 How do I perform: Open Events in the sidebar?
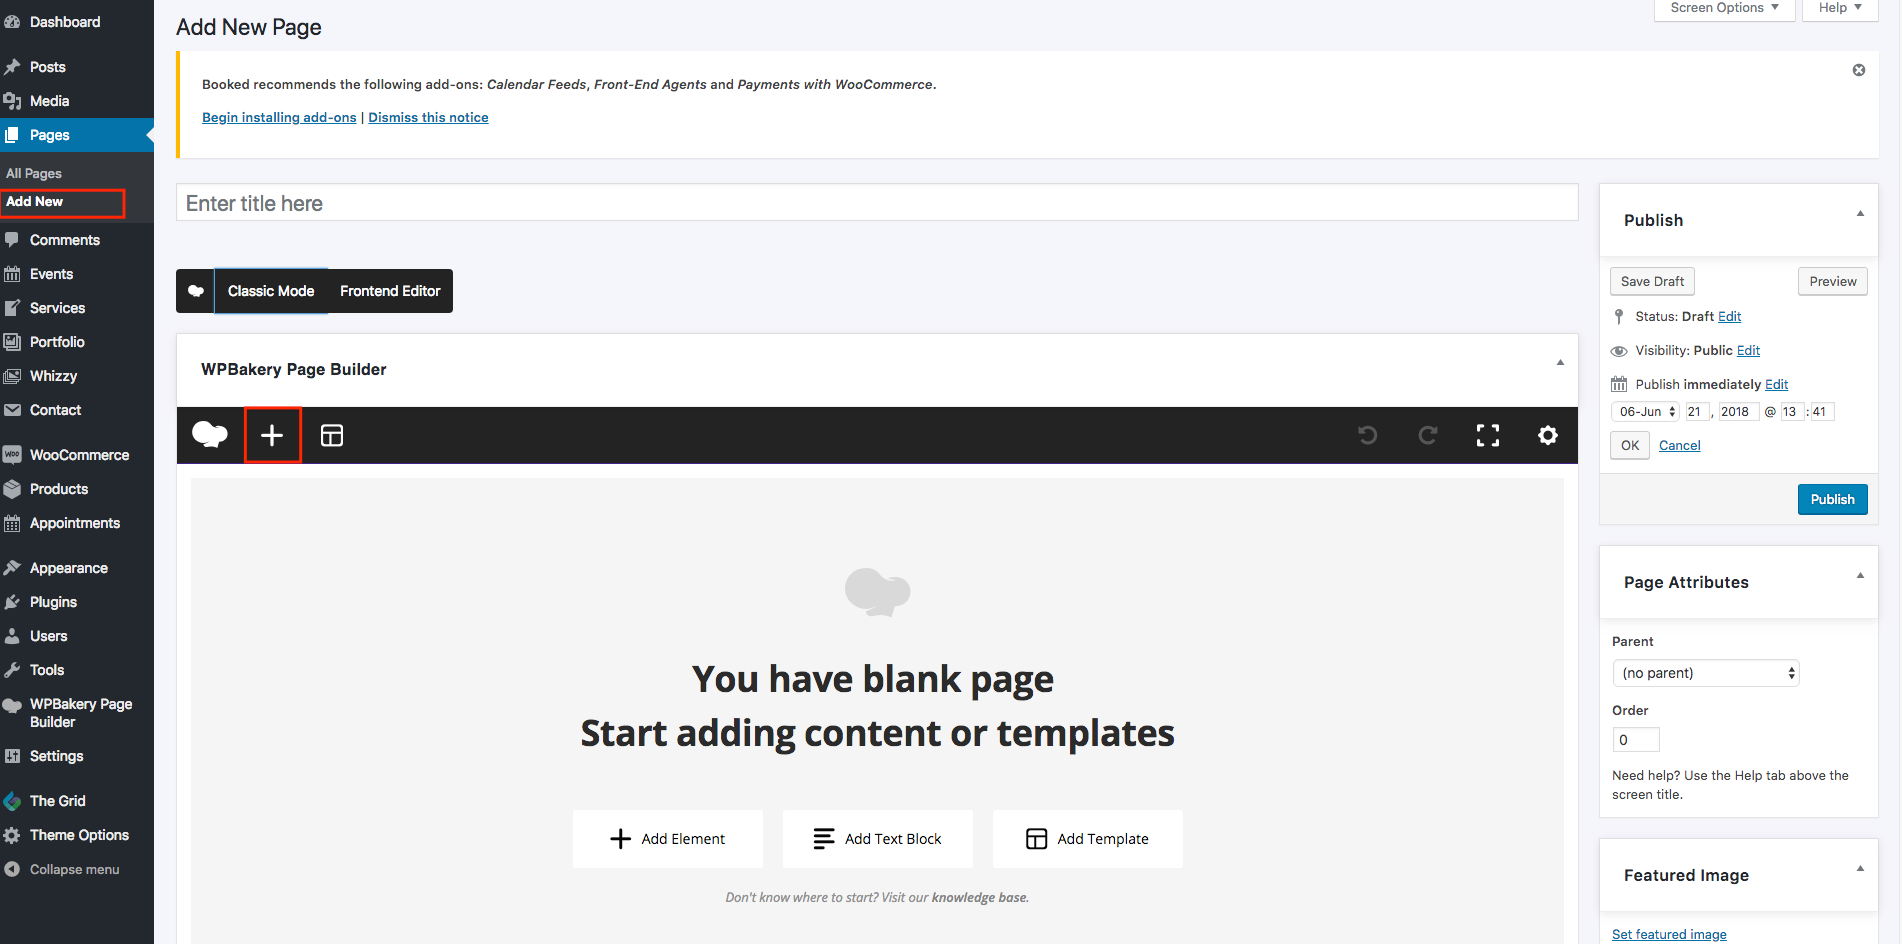pyautogui.click(x=51, y=274)
